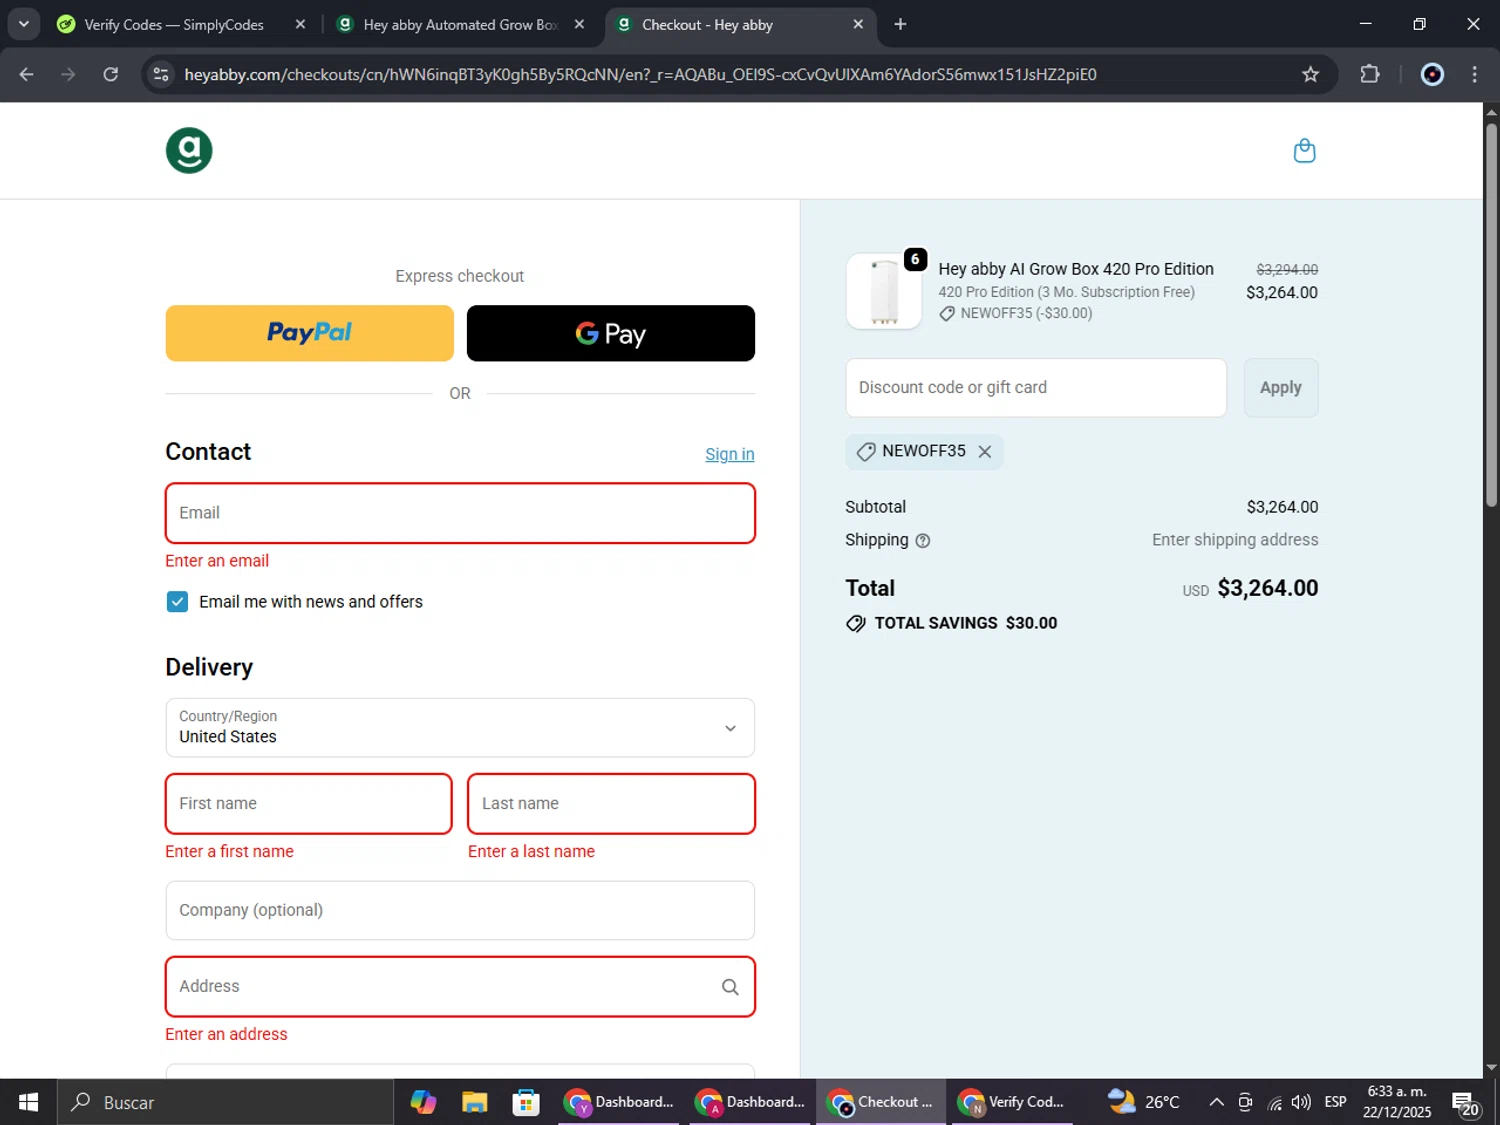
Task: Focus the Last name field
Action: pyautogui.click(x=611, y=804)
